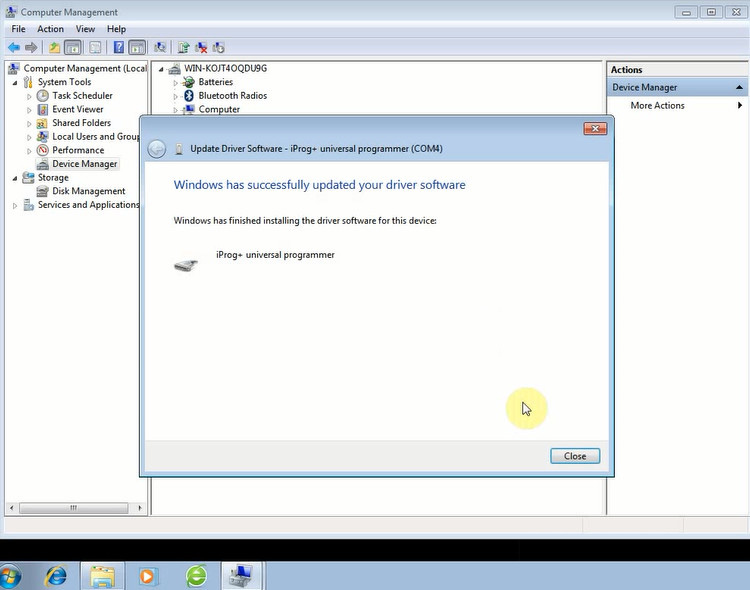
Task: Collapse the Storage node
Action: (x=15, y=178)
